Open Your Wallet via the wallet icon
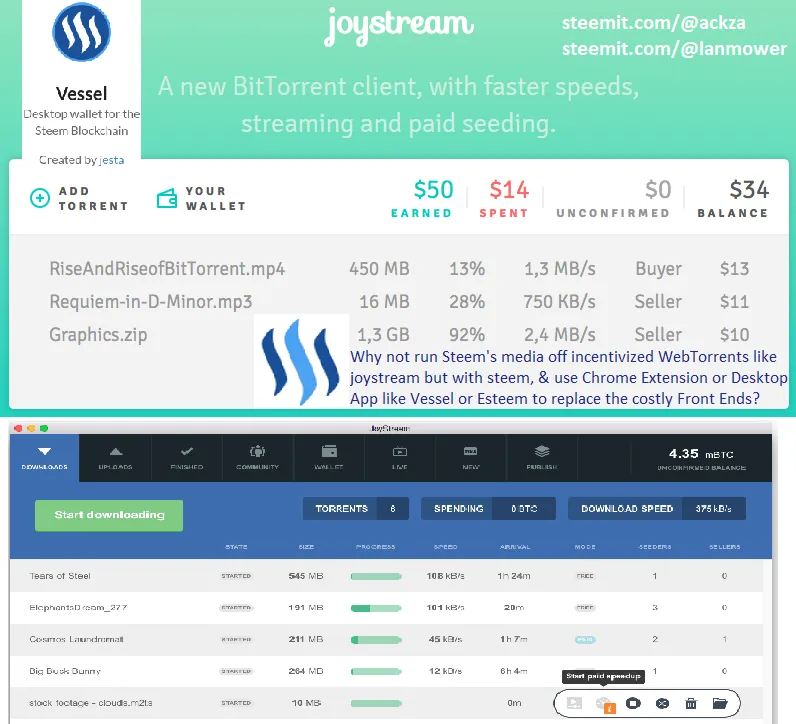796x724 pixels. tap(167, 199)
